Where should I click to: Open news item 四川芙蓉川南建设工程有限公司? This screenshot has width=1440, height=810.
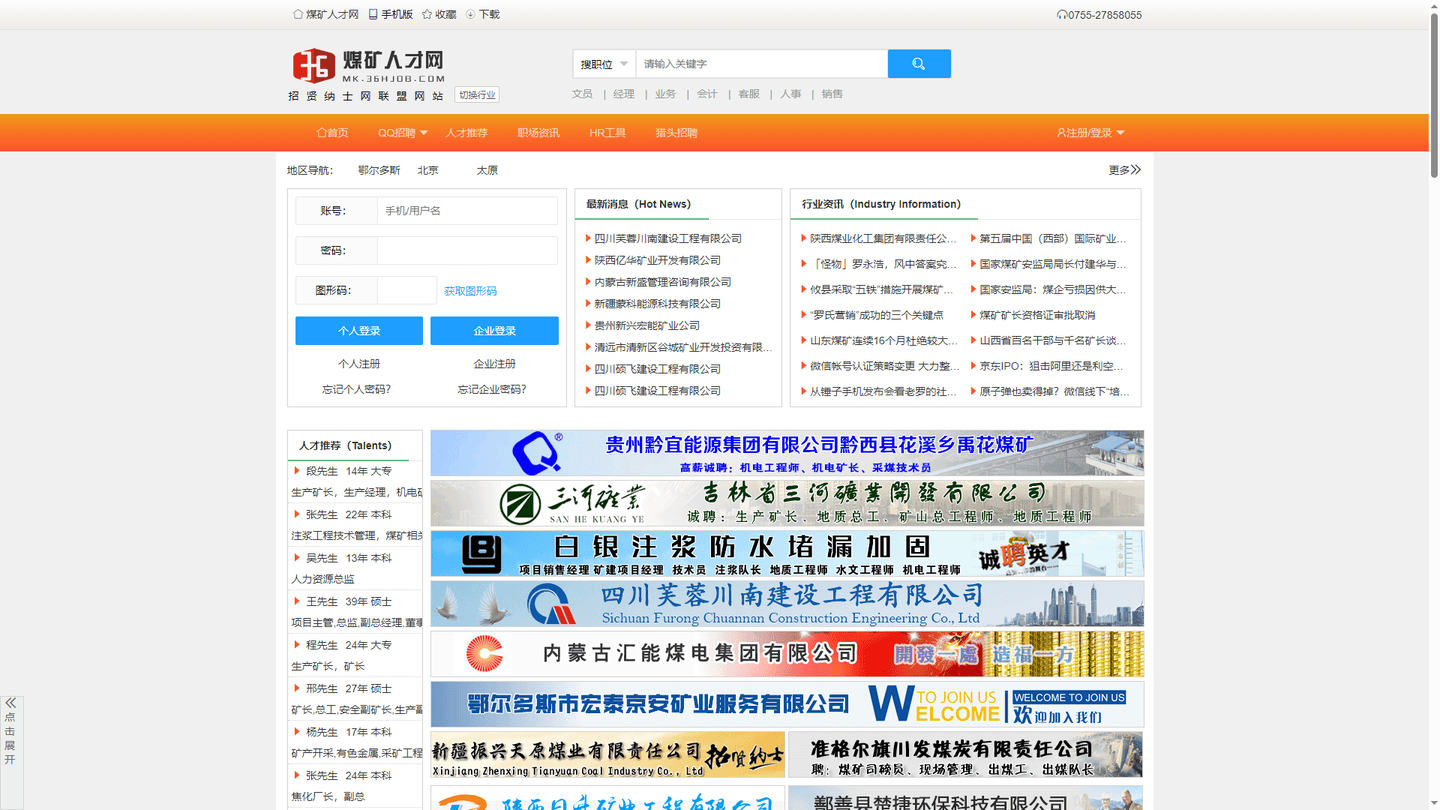tap(668, 238)
